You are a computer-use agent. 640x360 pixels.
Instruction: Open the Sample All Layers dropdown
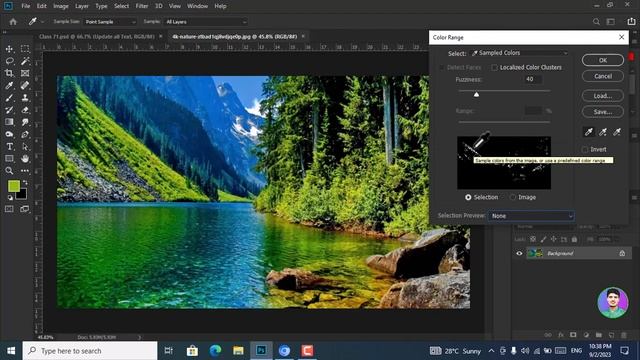click(x=206, y=22)
